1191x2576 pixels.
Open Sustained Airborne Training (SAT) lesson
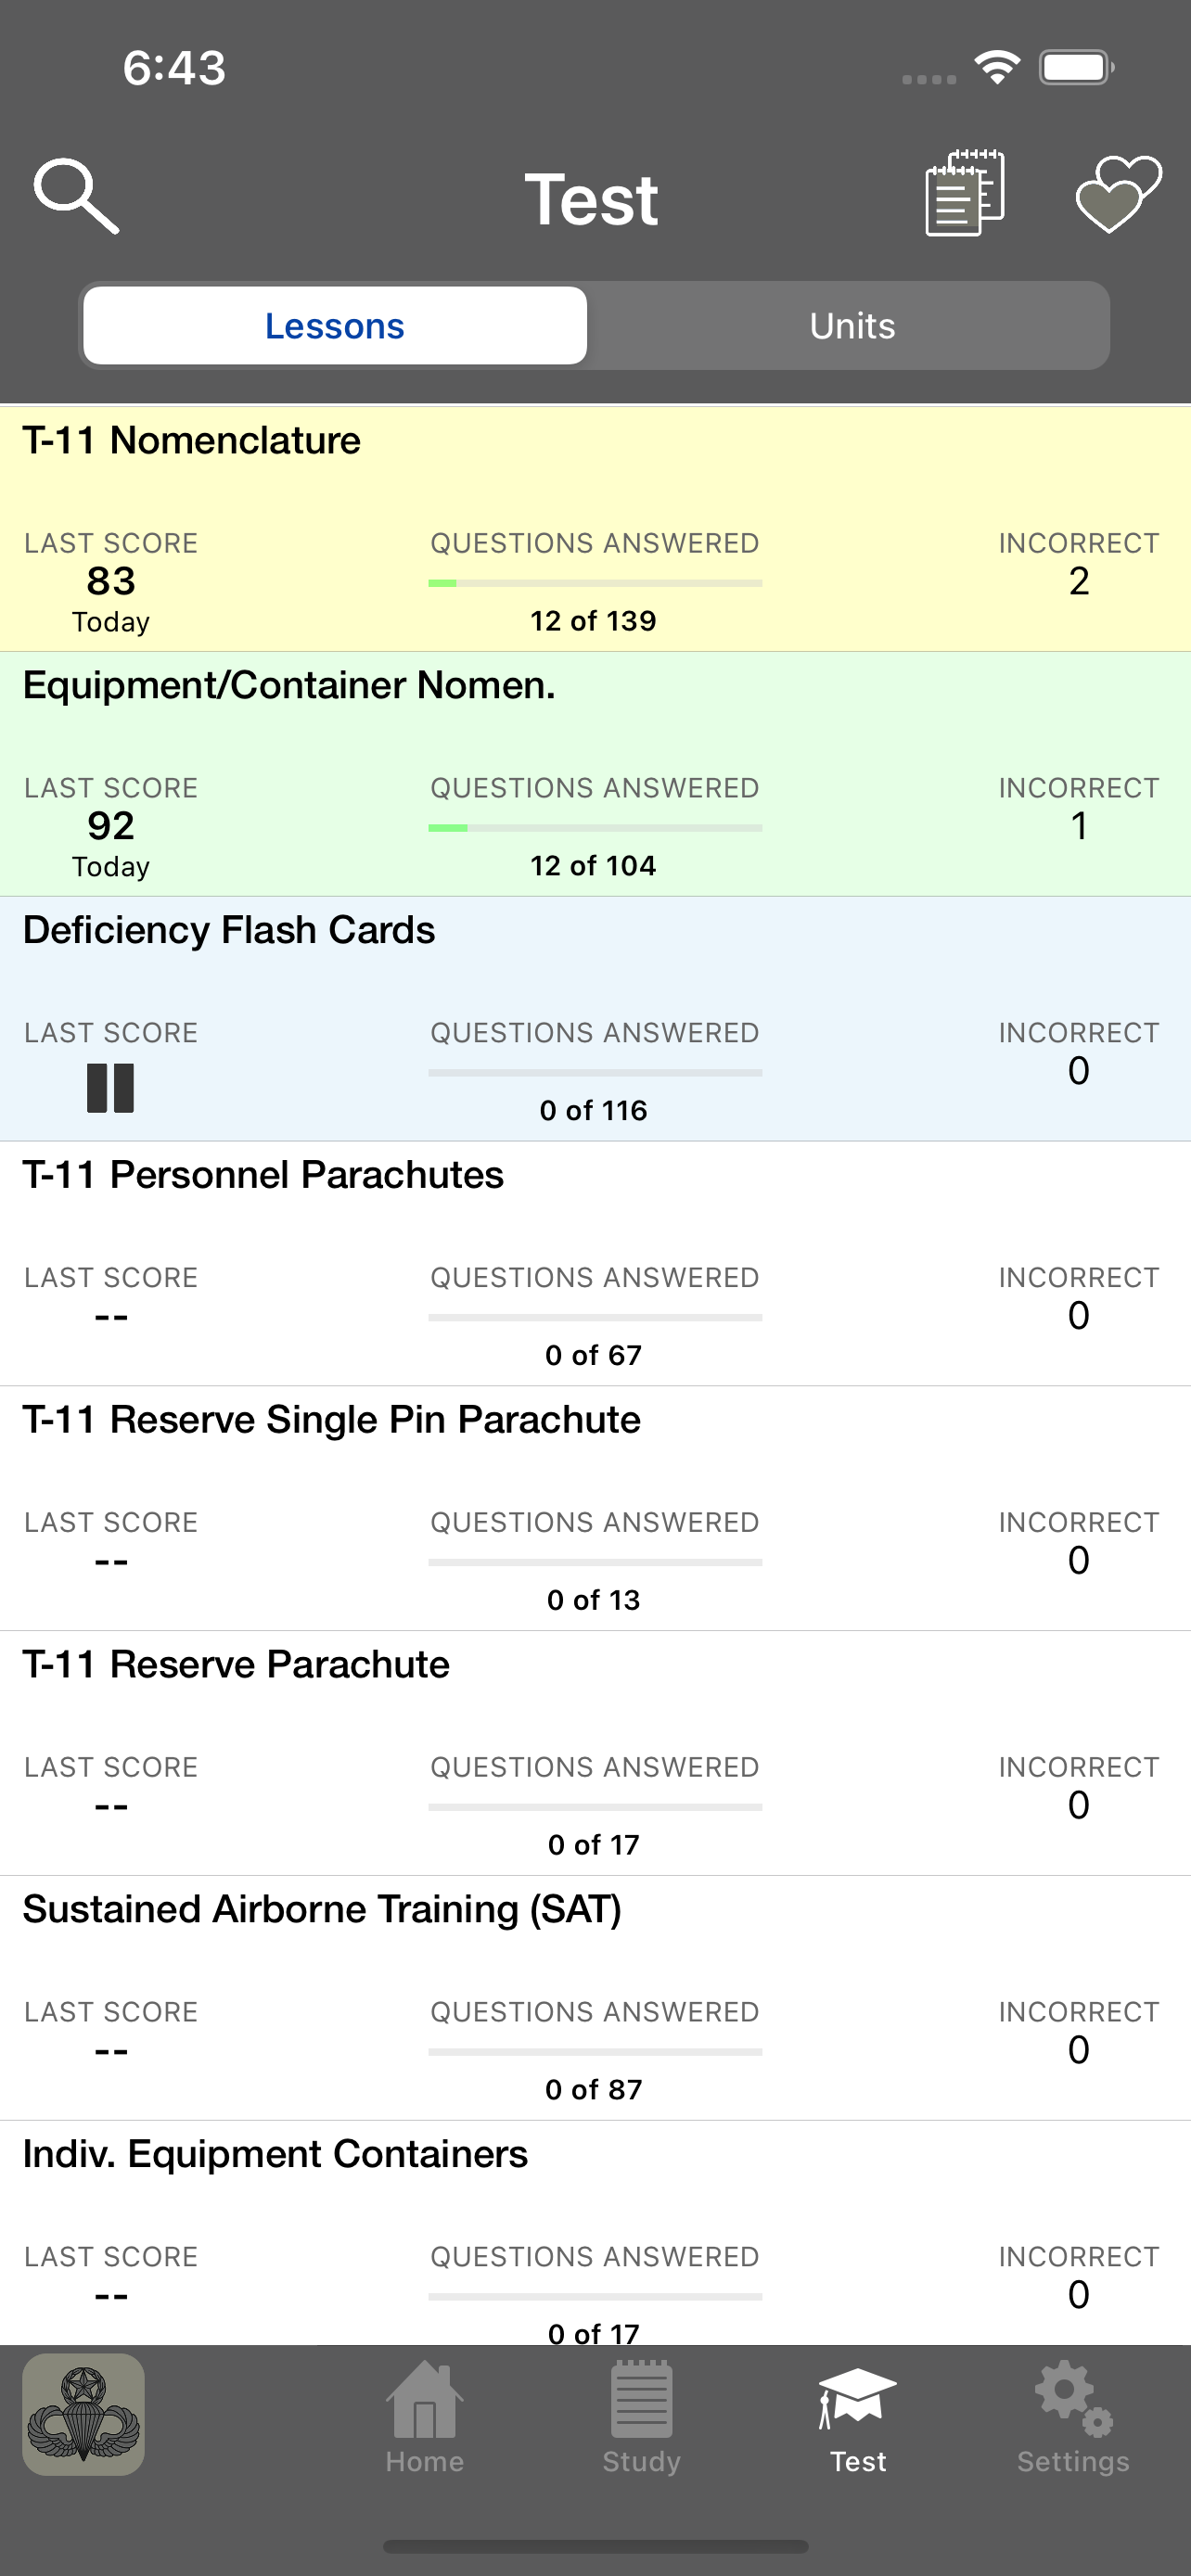[x=595, y=1999]
